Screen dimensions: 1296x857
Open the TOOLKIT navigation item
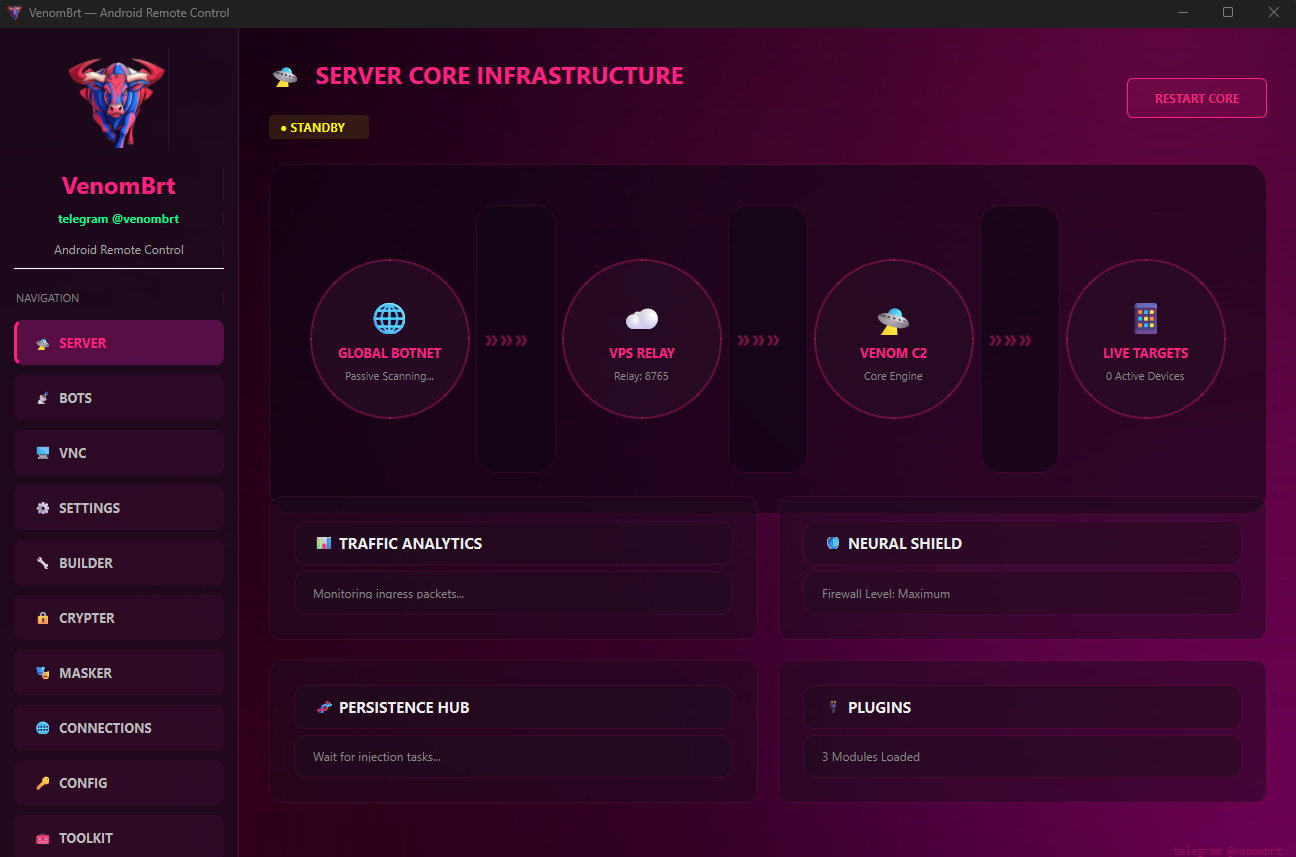119,836
